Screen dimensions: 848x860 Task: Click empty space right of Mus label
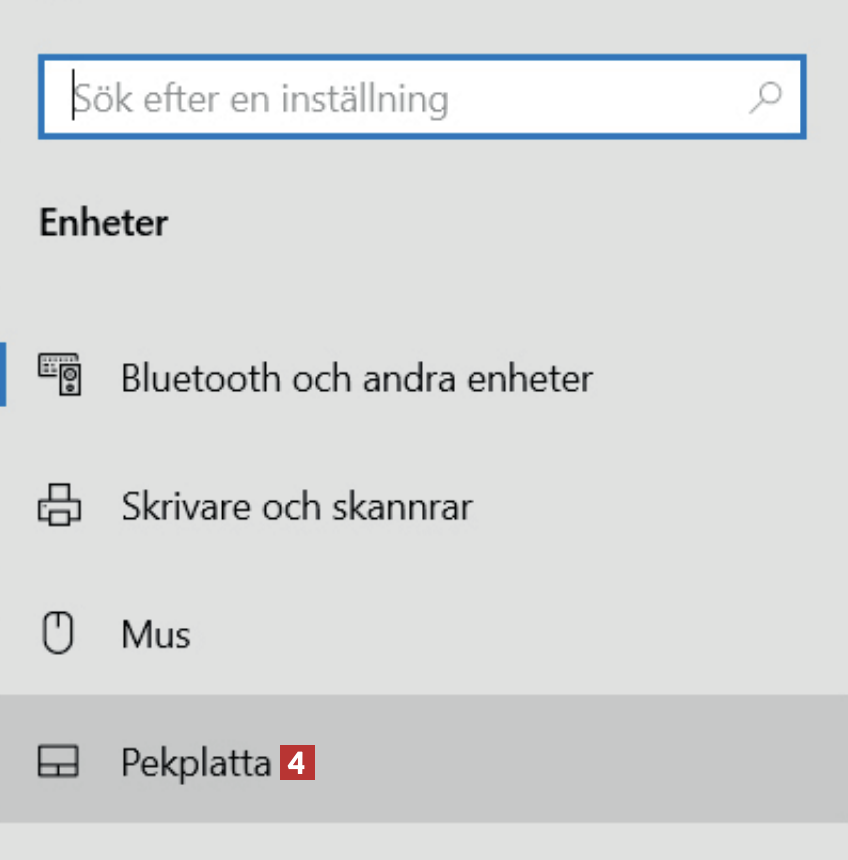(500, 634)
